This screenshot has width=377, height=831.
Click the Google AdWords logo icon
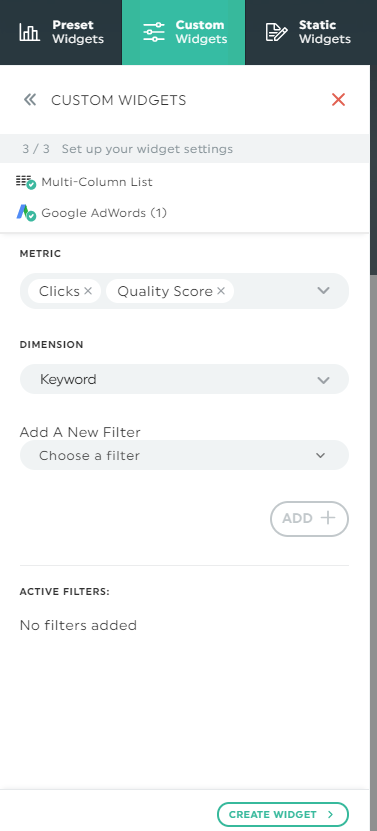pyautogui.click(x=25, y=213)
